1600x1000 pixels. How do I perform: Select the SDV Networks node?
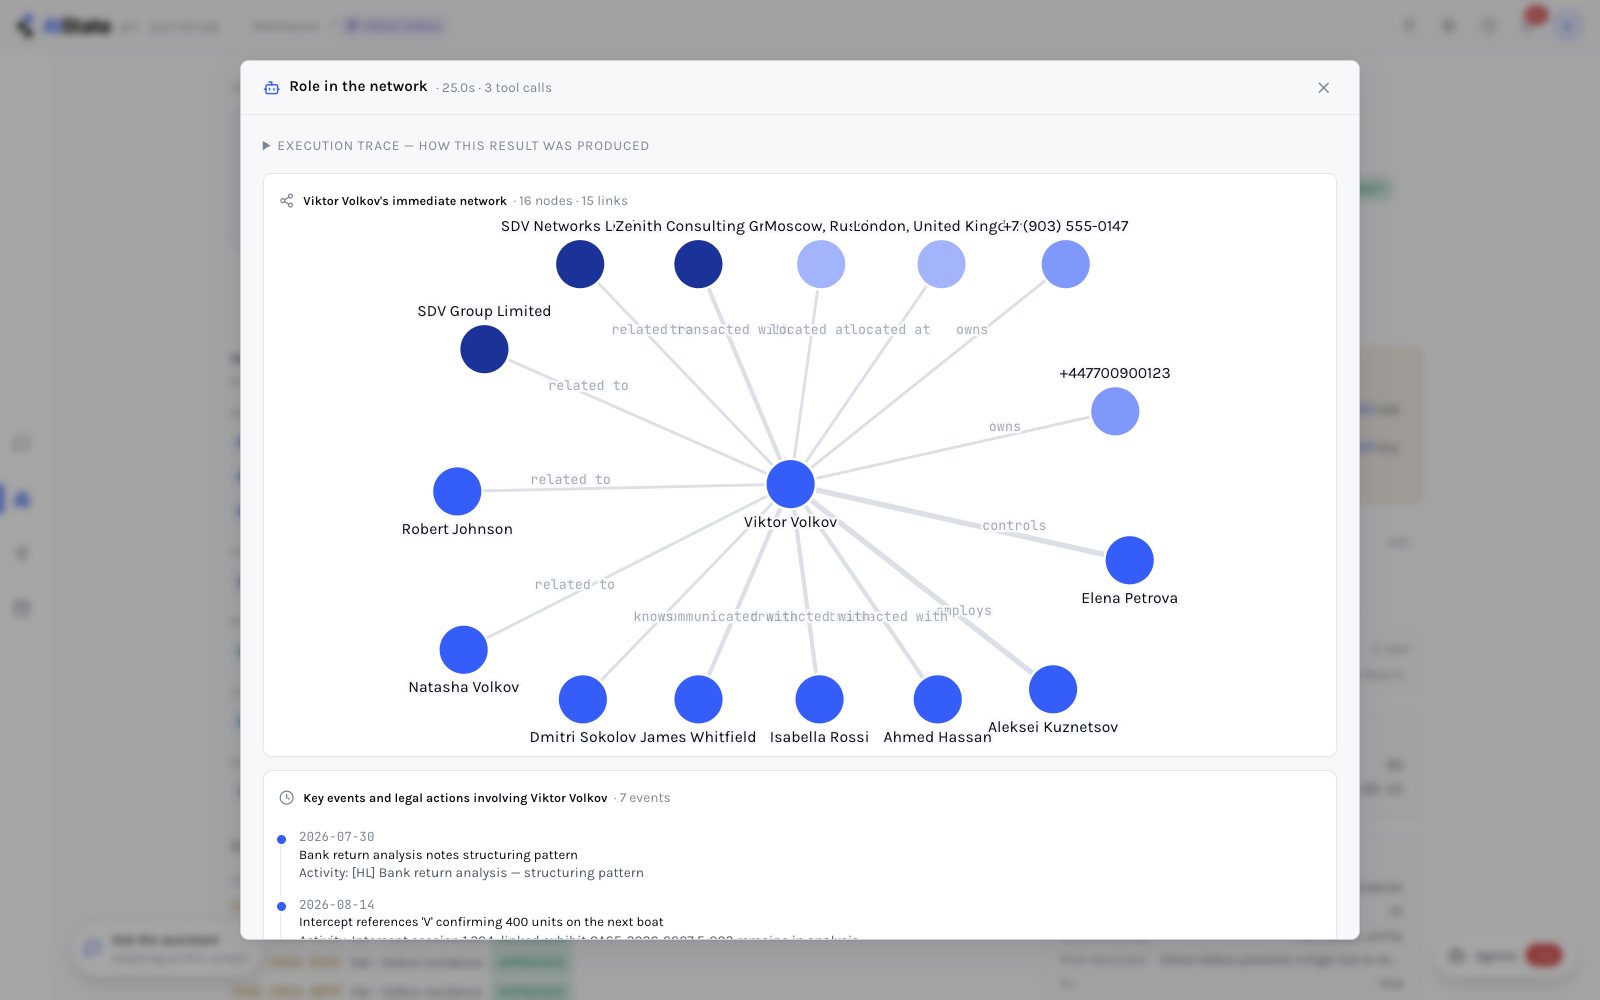click(580, 265)
